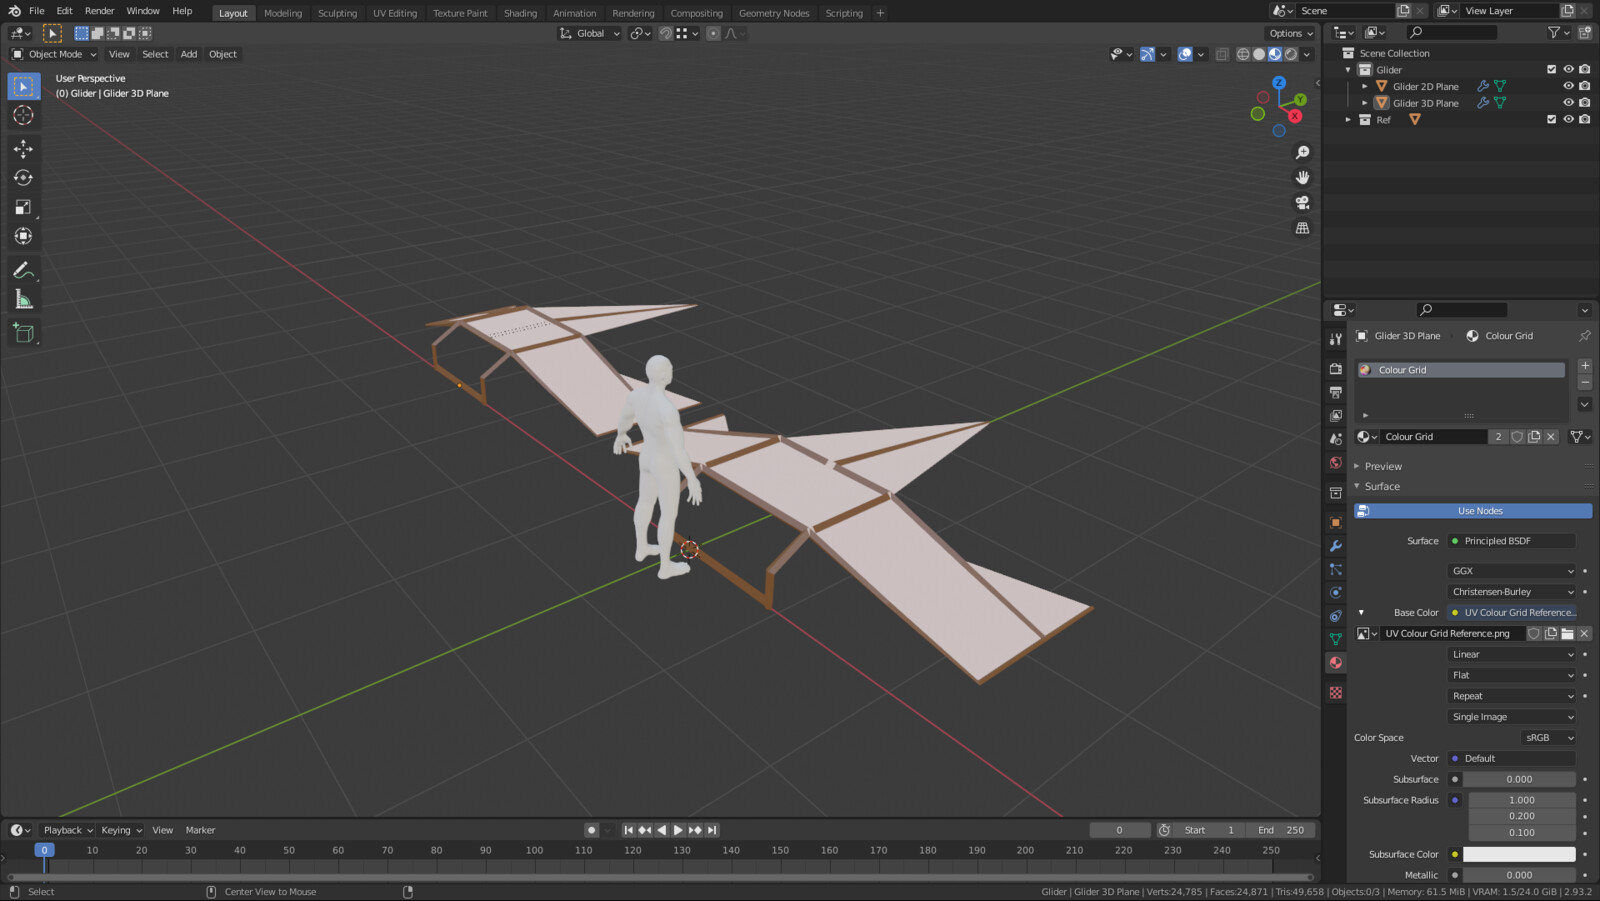Select the Transform tool
Screen dimensions: 1600x901
coord(24,236)
